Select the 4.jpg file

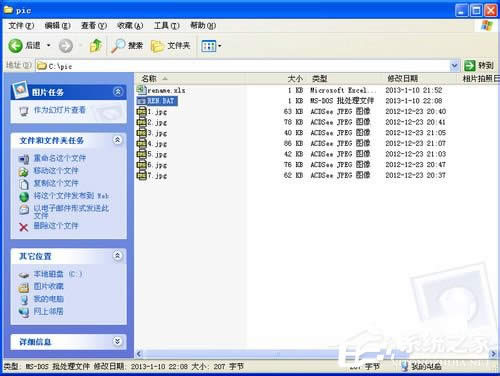[157, 144]
